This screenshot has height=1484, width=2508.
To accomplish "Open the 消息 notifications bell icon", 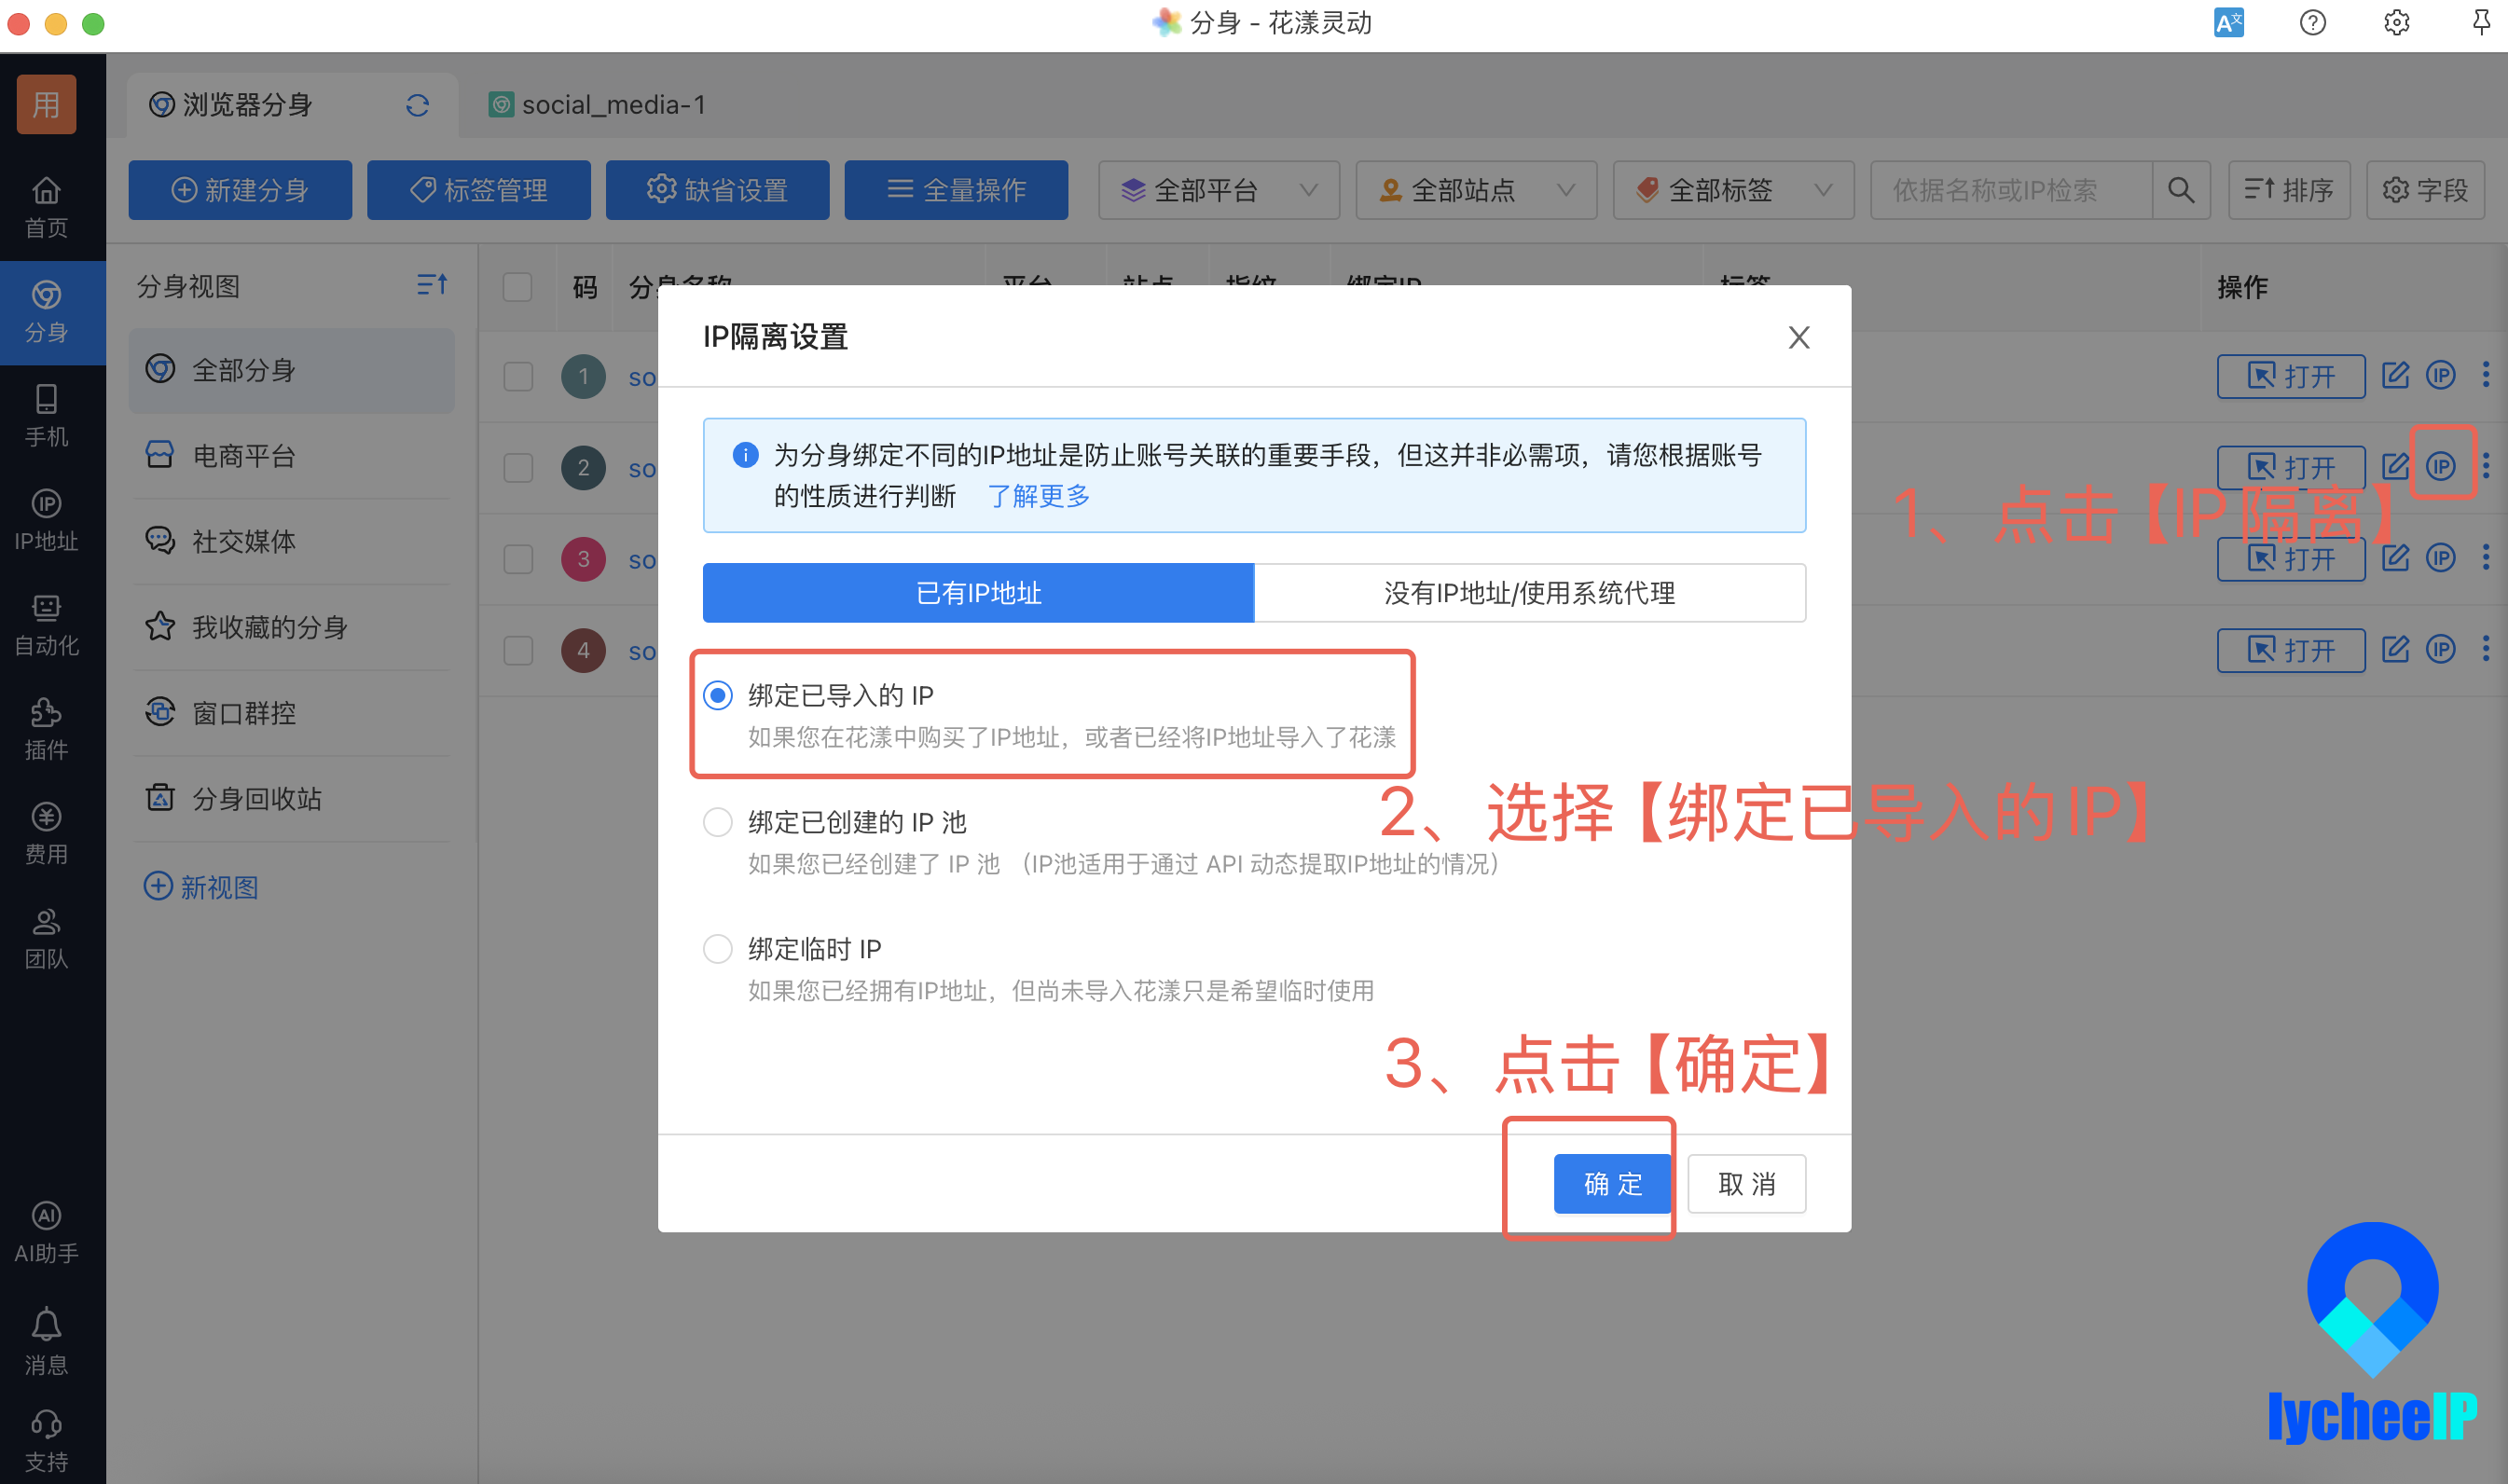I will click(x=46, y=1342).
